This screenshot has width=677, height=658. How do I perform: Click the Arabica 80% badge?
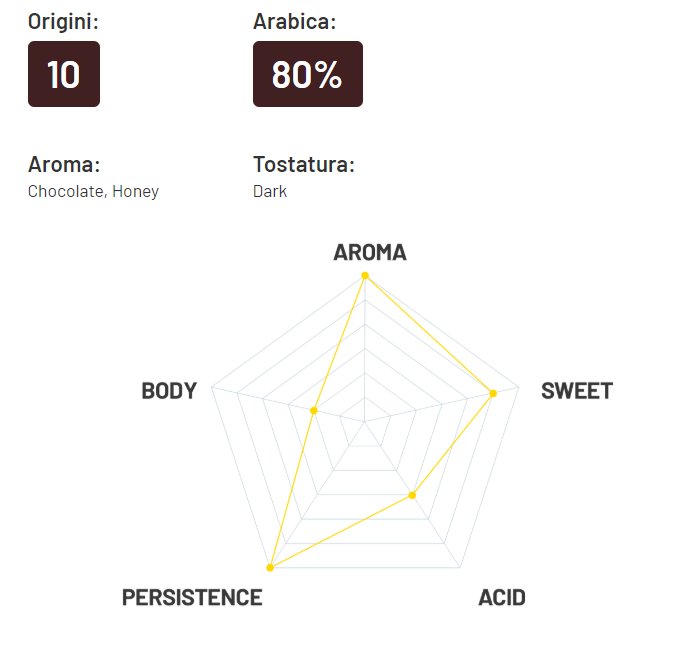tap(308, 74)
